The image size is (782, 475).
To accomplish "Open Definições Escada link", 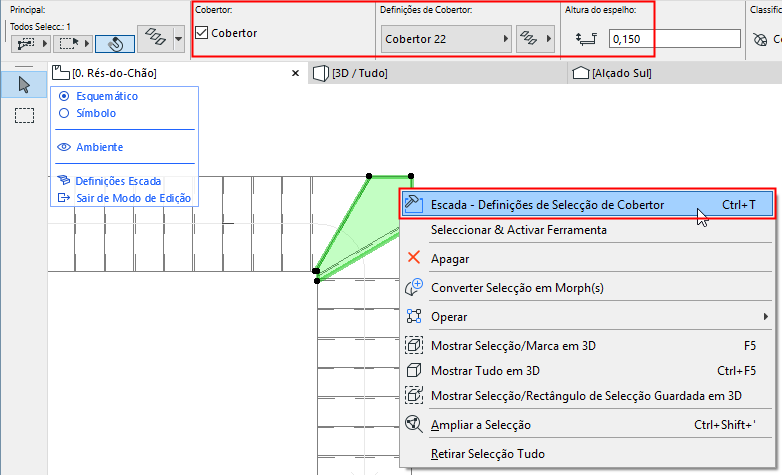I will (x=118, y=181).
